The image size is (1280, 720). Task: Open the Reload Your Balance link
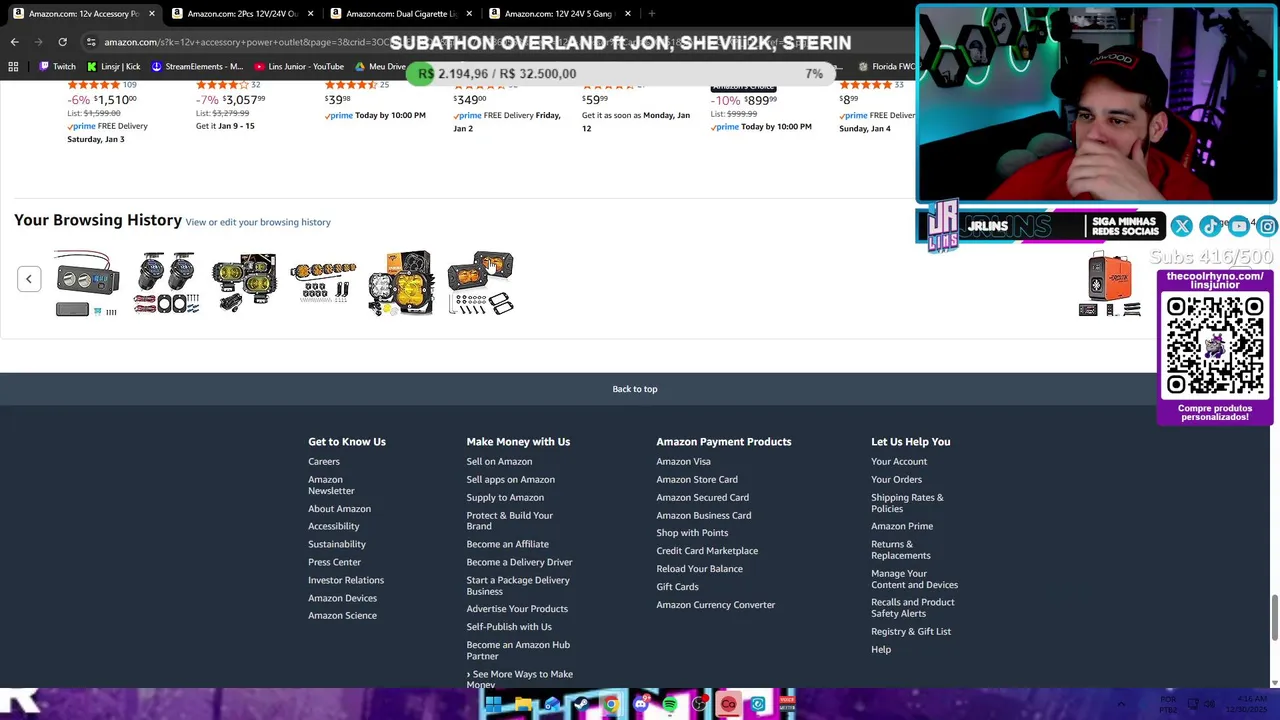699,569
